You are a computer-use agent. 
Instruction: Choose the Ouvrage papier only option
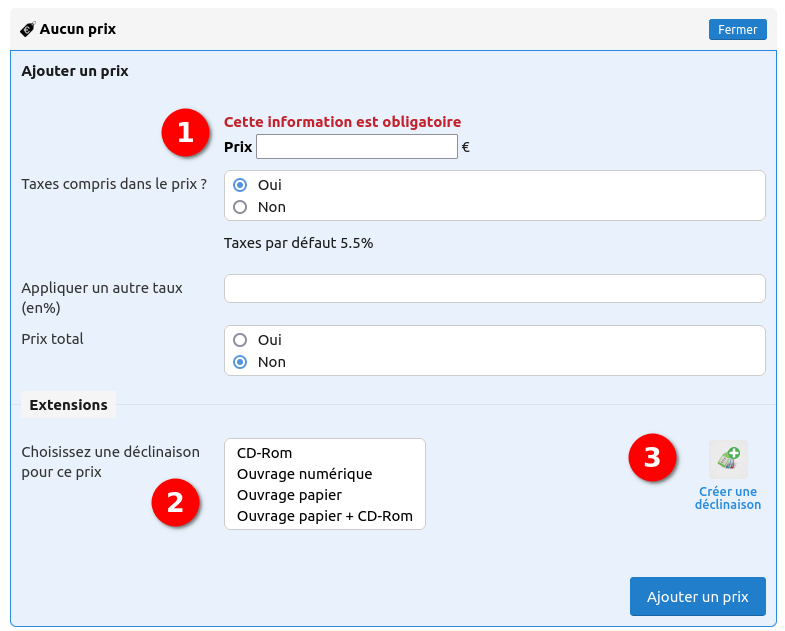tap(289, 495)
